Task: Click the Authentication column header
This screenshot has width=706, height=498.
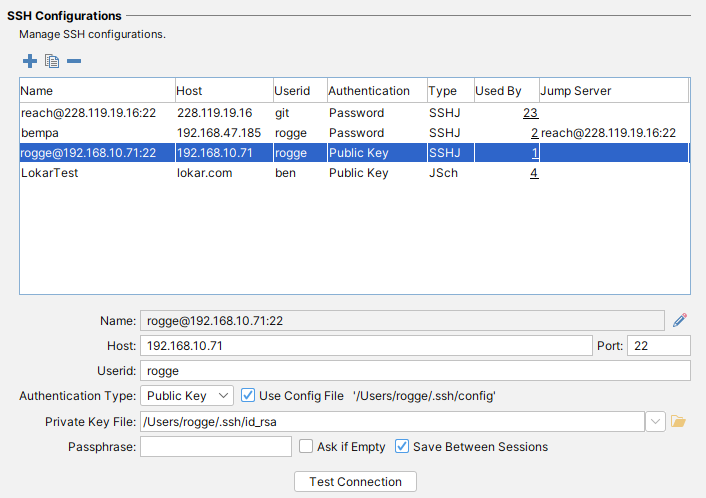Action: pos(376,91)
